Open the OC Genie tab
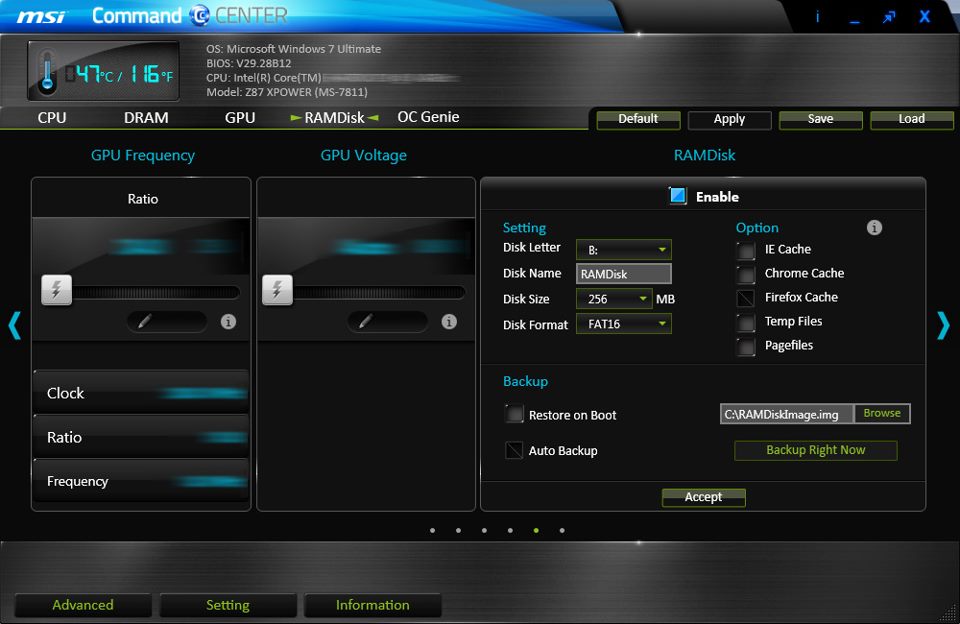The height and width of the screenshot is (624, 960). [428, 117]
